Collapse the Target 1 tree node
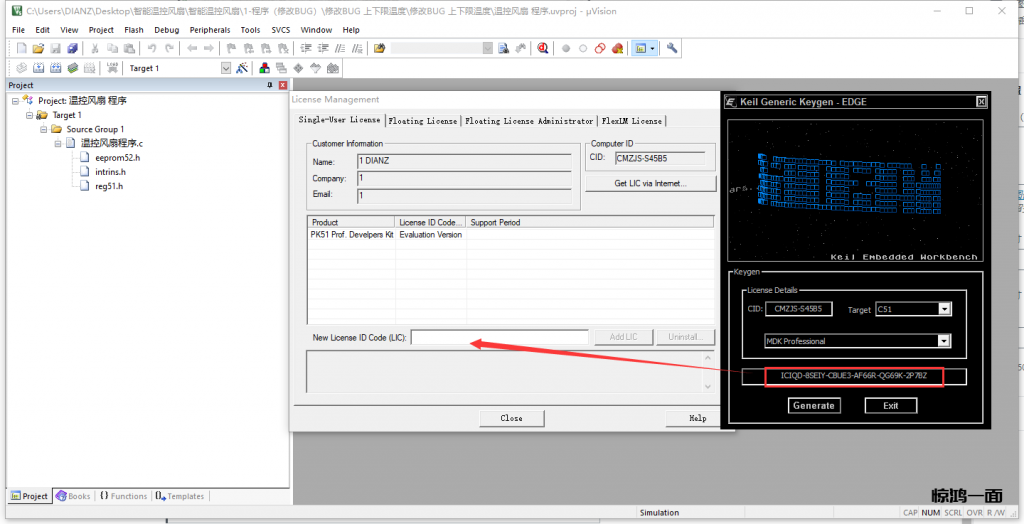The width and height of the screenshot is (1024, 524). tap(29, 115)
